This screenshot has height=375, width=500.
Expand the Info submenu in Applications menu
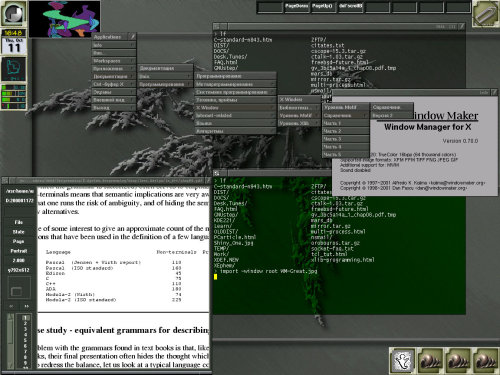114,45
